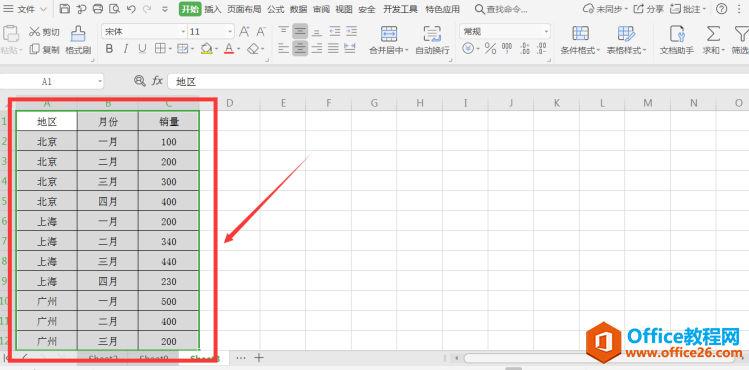Click the eraser clear-format icon

click(254, 49)
